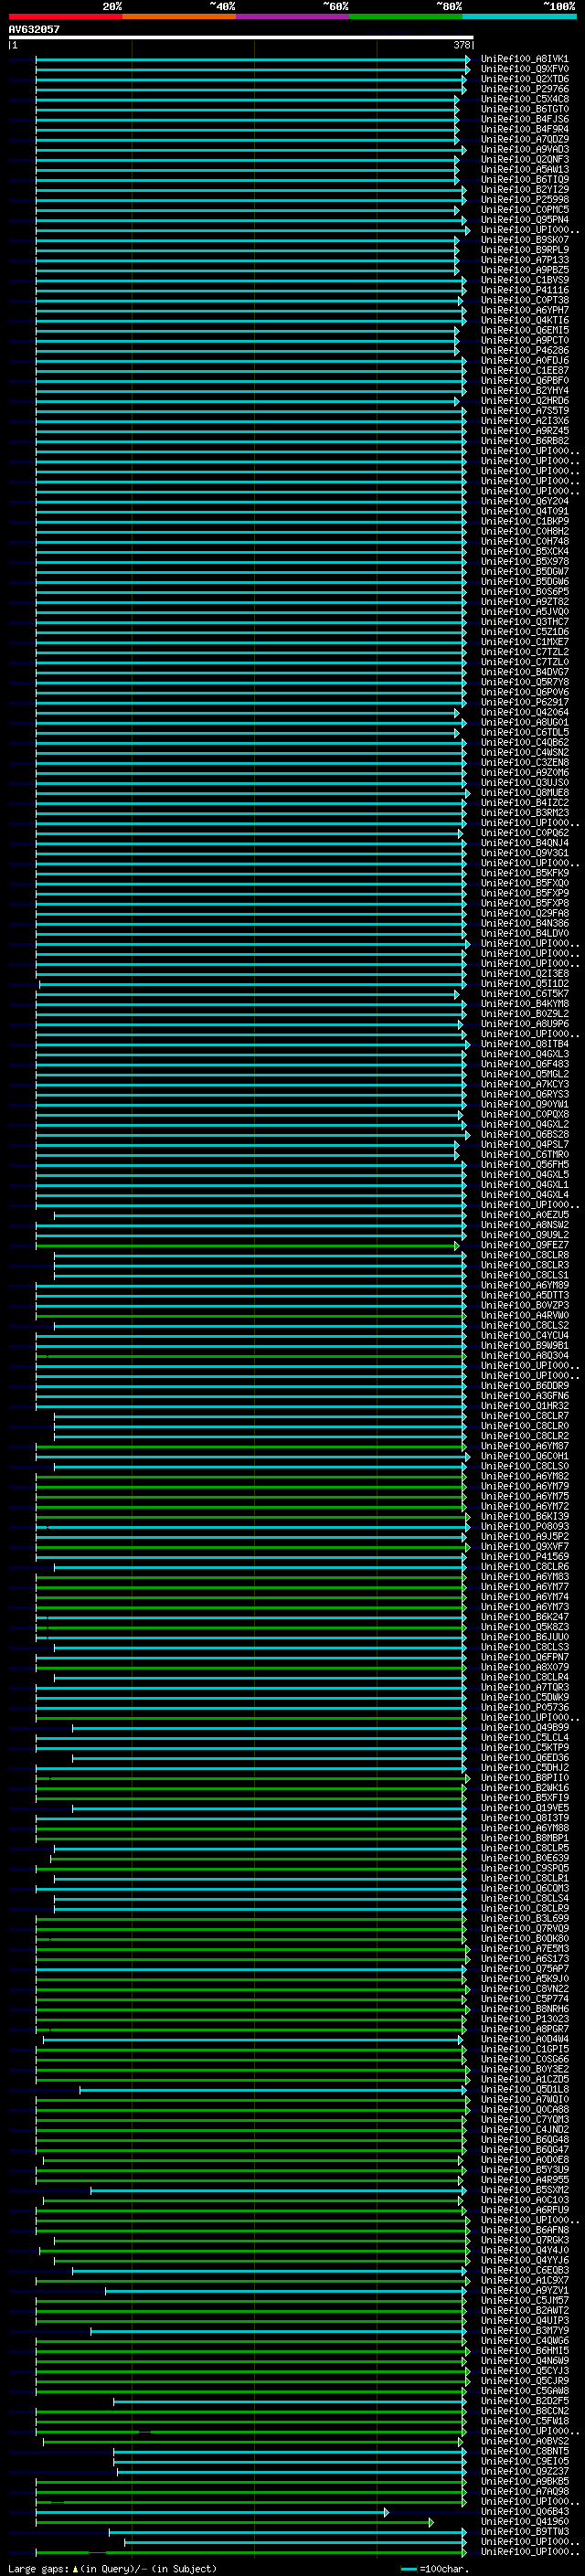Open hit UniRef100_A9VAD3
The width and height of the screenshot is (585, 2576).
(x=525, y=149)
